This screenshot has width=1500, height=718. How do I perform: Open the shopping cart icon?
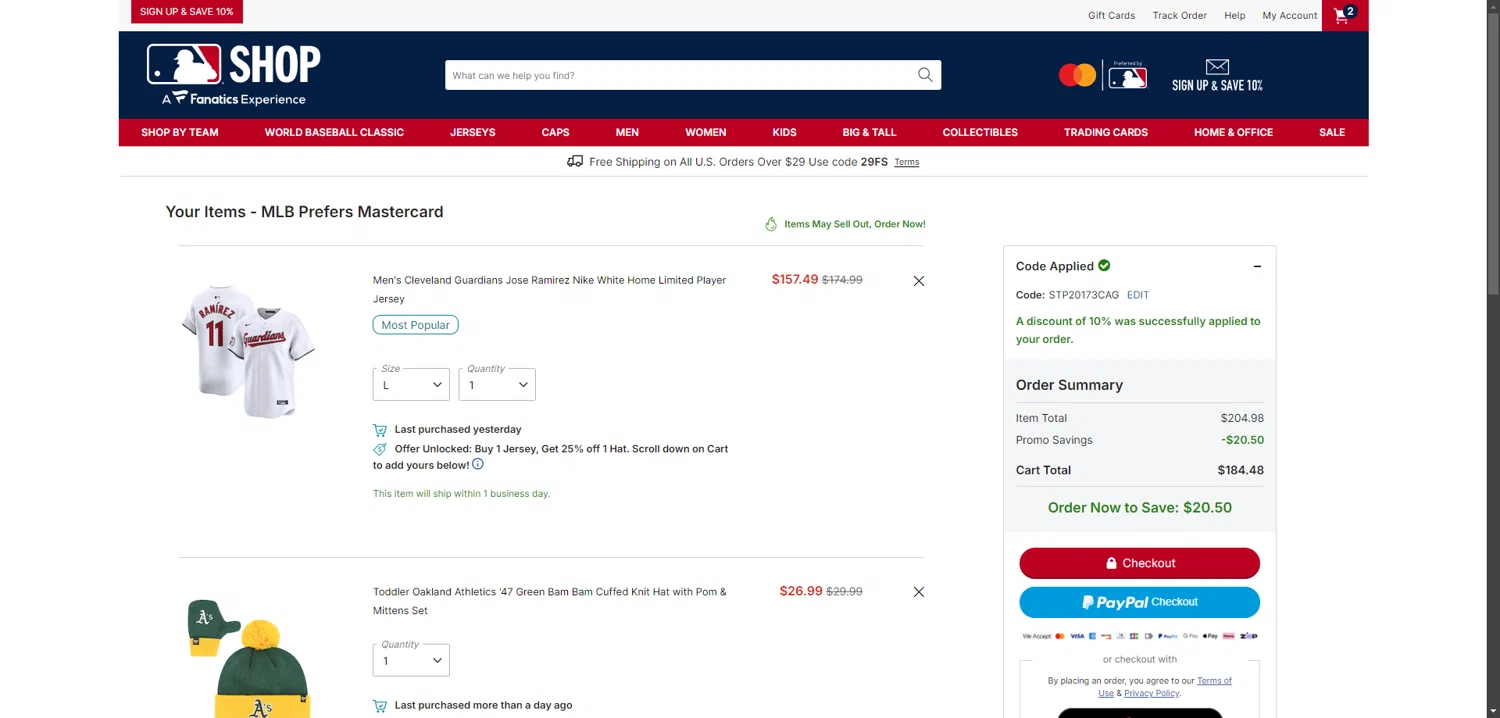1344,15
